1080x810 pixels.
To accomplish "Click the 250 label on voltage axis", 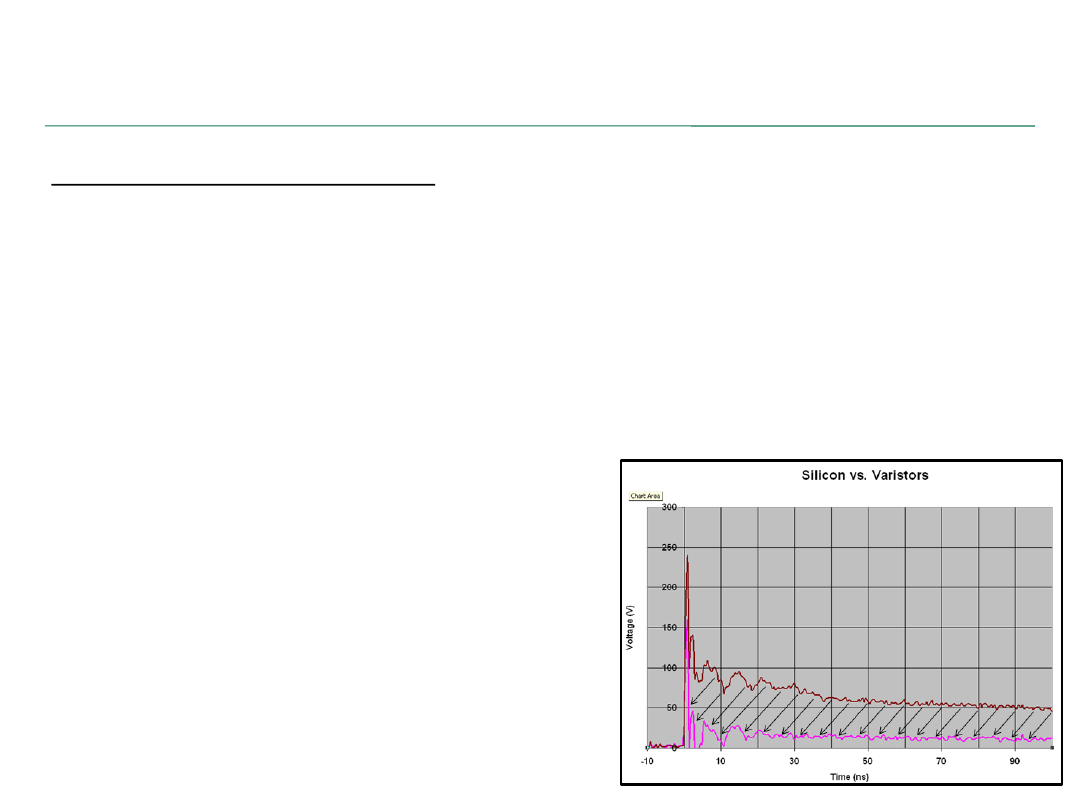I will 643,548.
